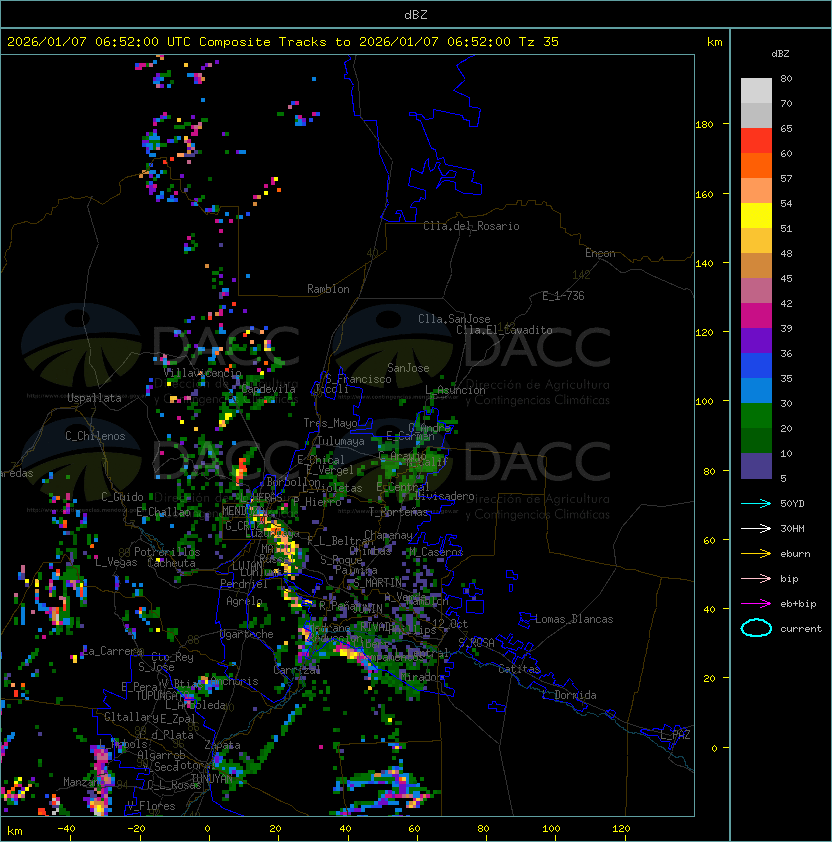Click the dBZ title at top center
The height and width of the screenshot is (842, 832).
coord(416,15)
